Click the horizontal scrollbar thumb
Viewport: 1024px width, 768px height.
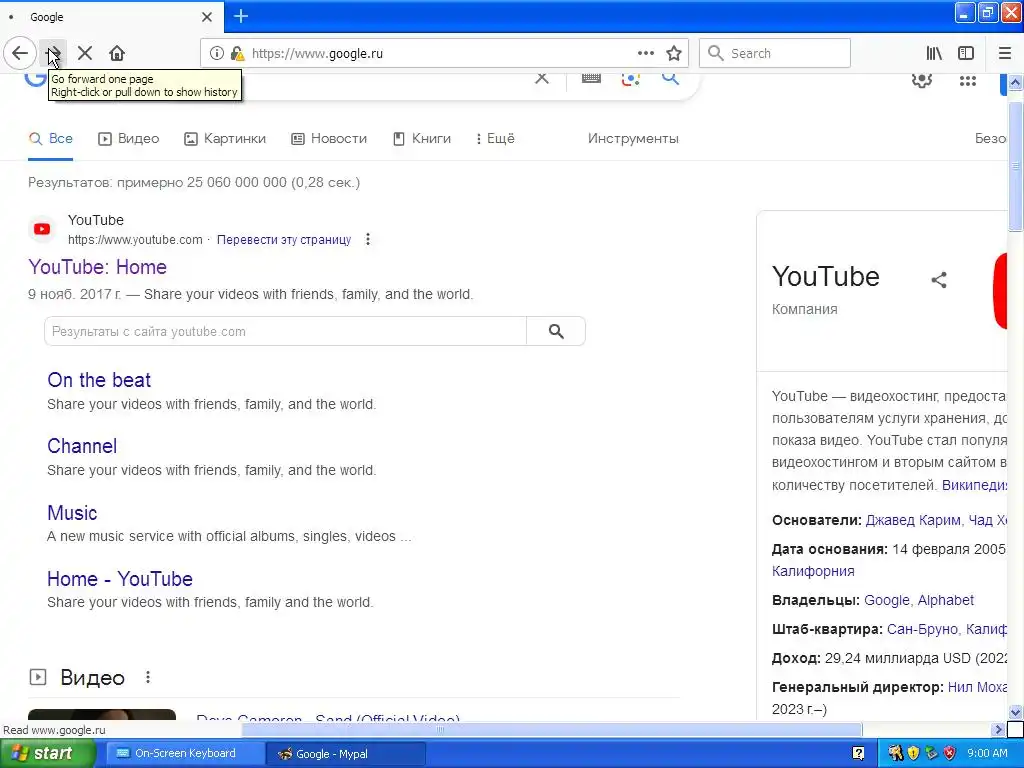552,729
